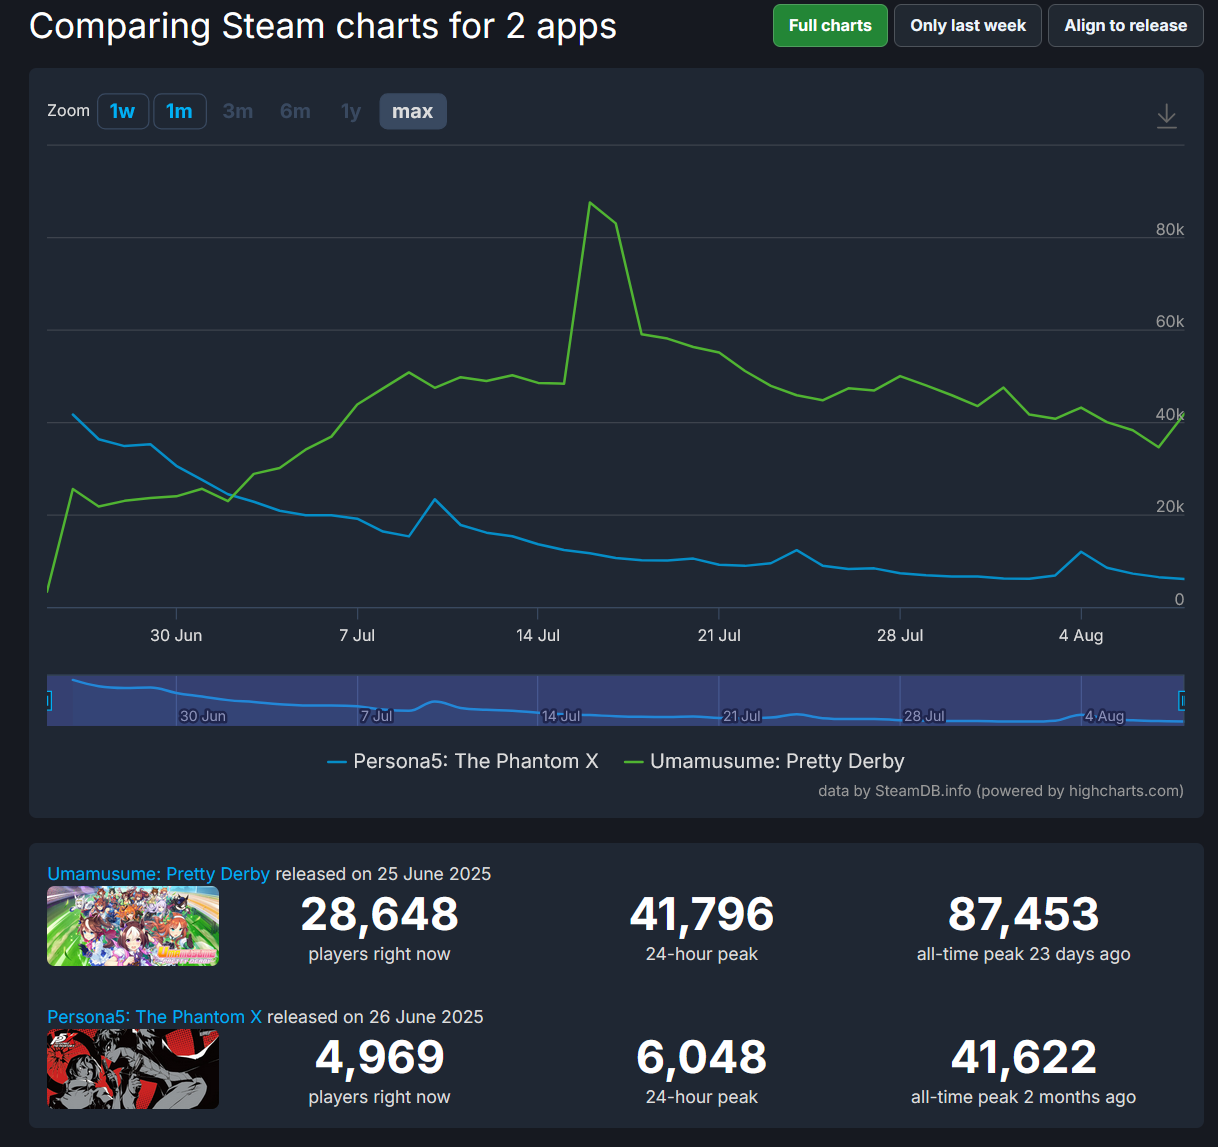This screenshot has width=1218, height=1147.
Task: Click the '7 Jul' x-axis label
Action: pos(357,635)
